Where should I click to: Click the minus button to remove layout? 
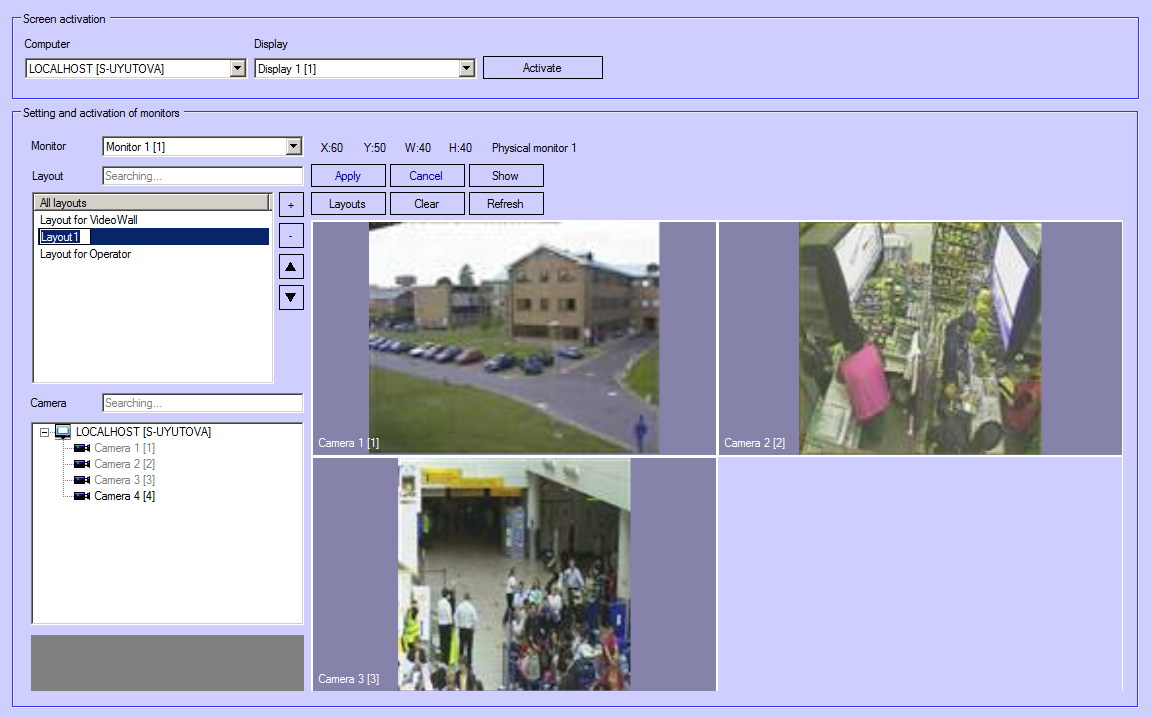point(291,236)
